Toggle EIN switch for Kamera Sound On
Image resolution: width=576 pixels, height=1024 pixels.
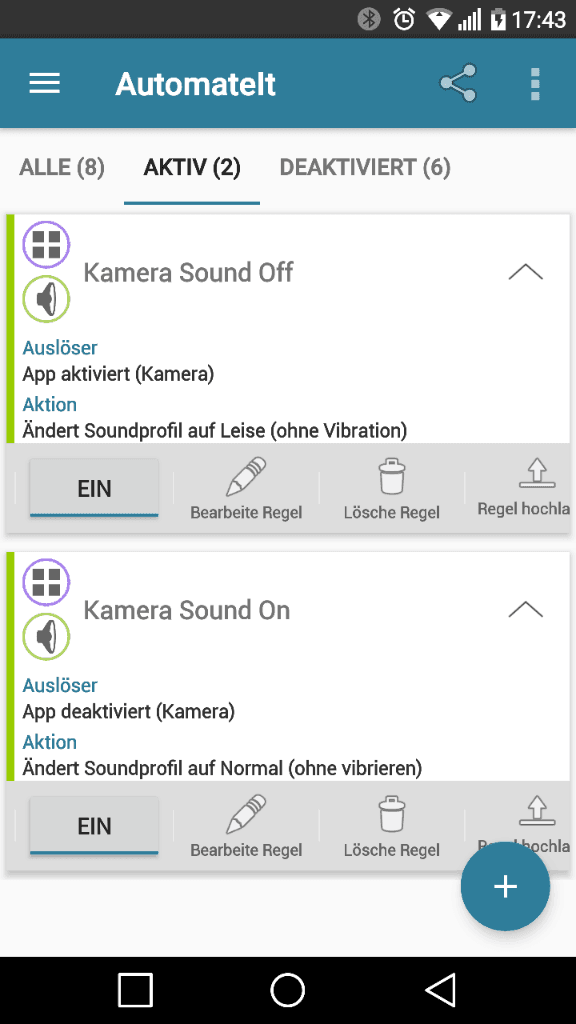click(94, 826)
